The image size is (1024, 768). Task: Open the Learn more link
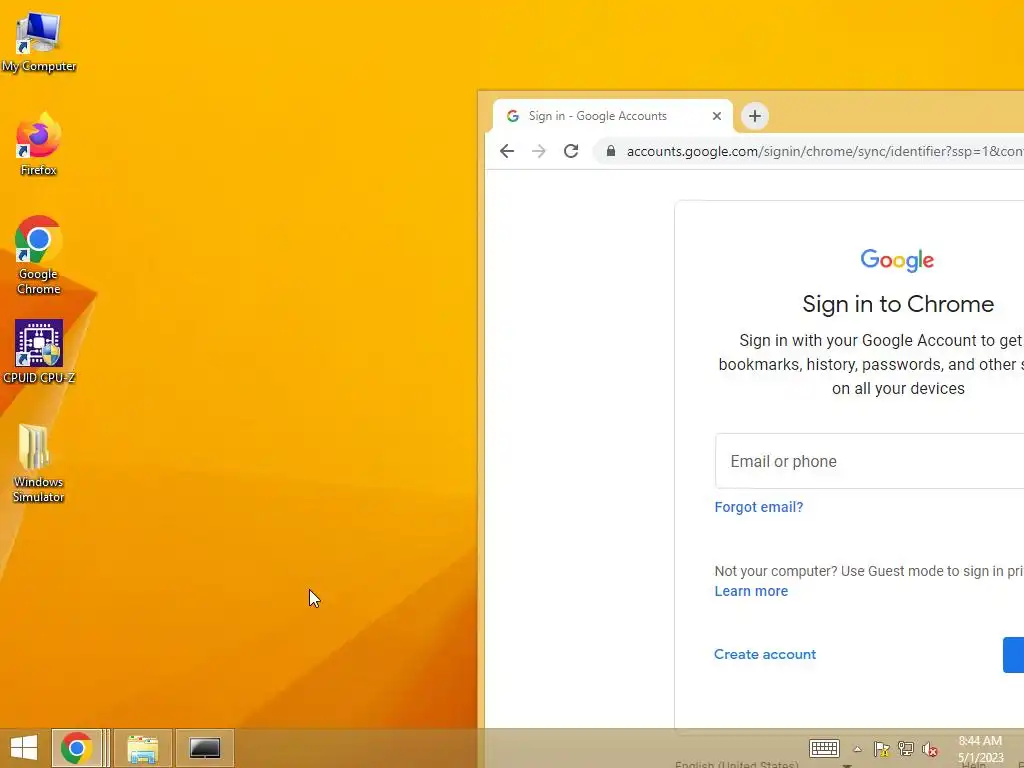(751, 591)
